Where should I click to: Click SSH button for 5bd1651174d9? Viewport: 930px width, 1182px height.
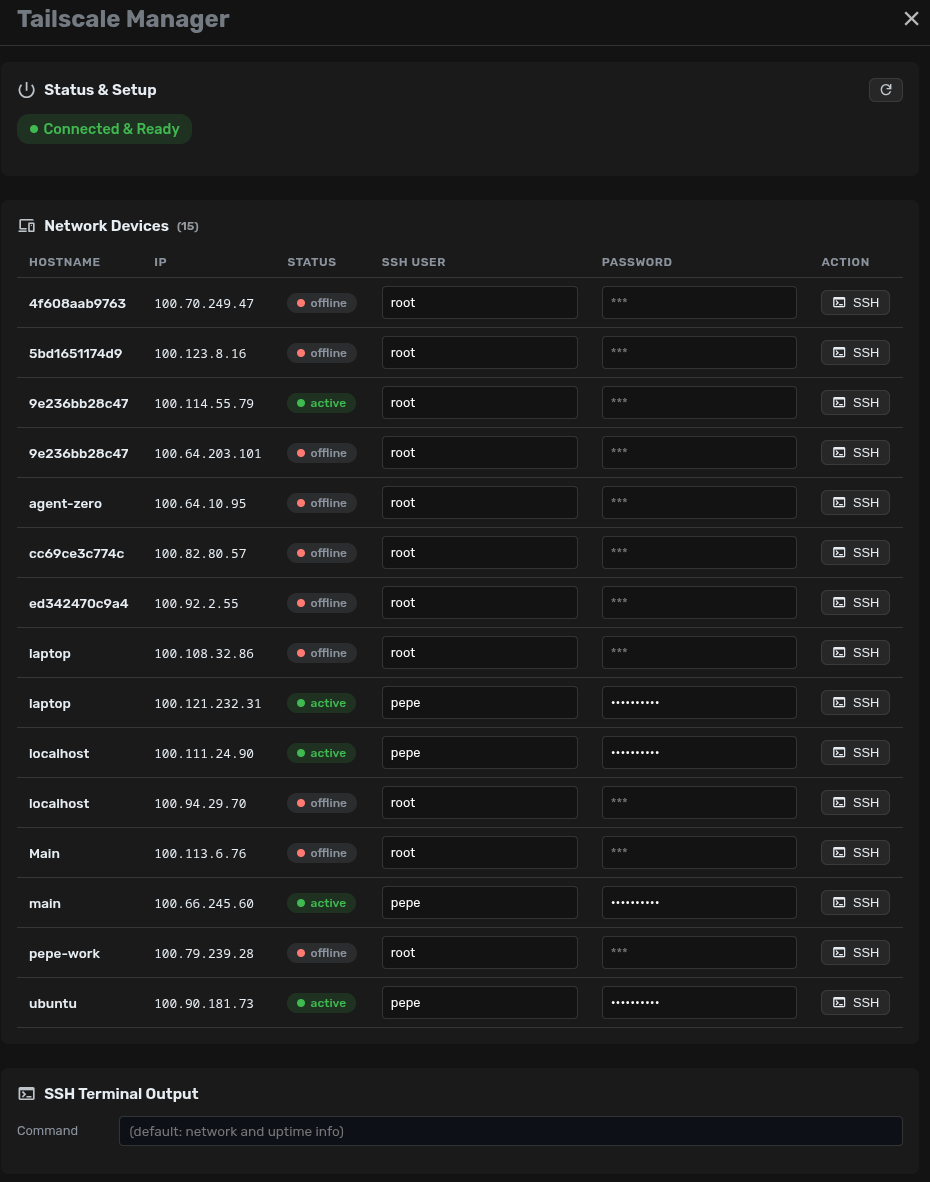(855, 352)
